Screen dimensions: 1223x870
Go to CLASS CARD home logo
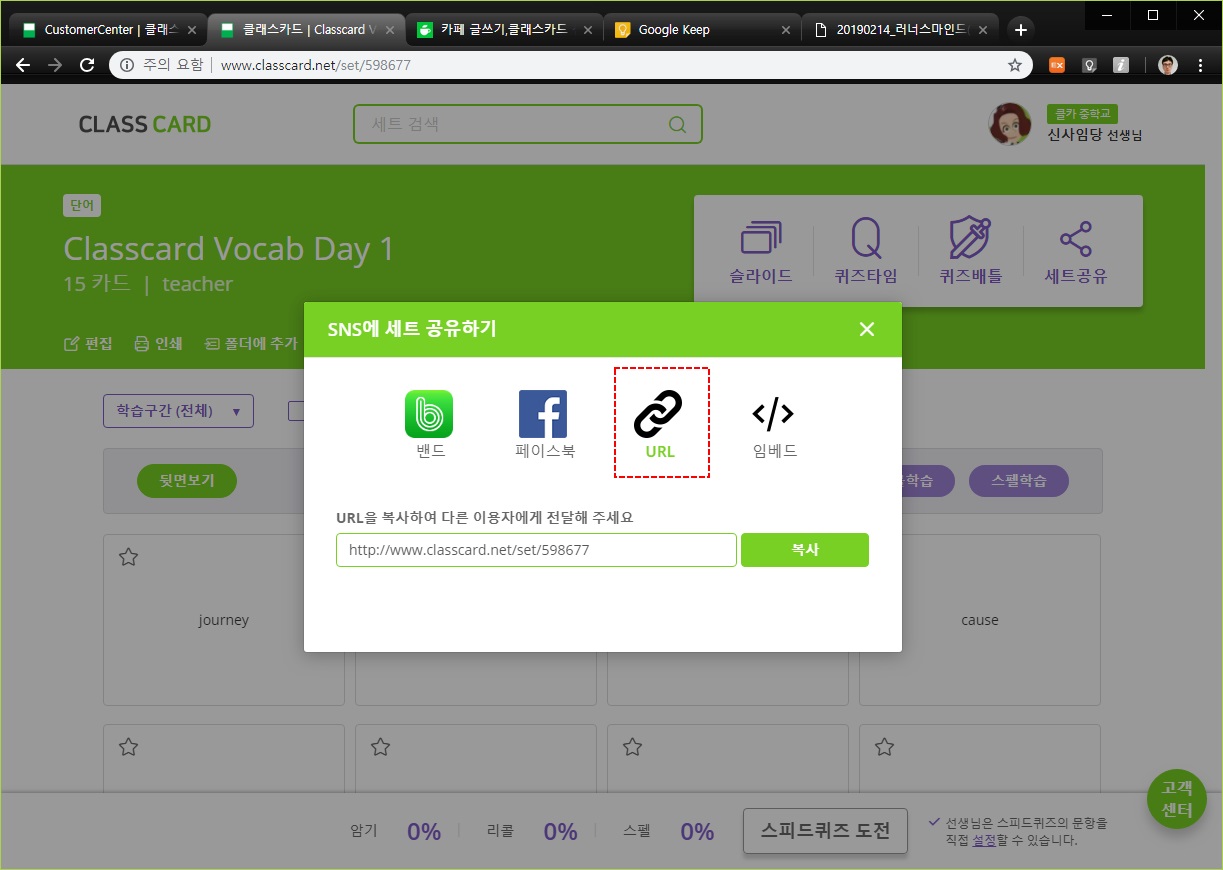pyautogui.click(x=145, y=125)
